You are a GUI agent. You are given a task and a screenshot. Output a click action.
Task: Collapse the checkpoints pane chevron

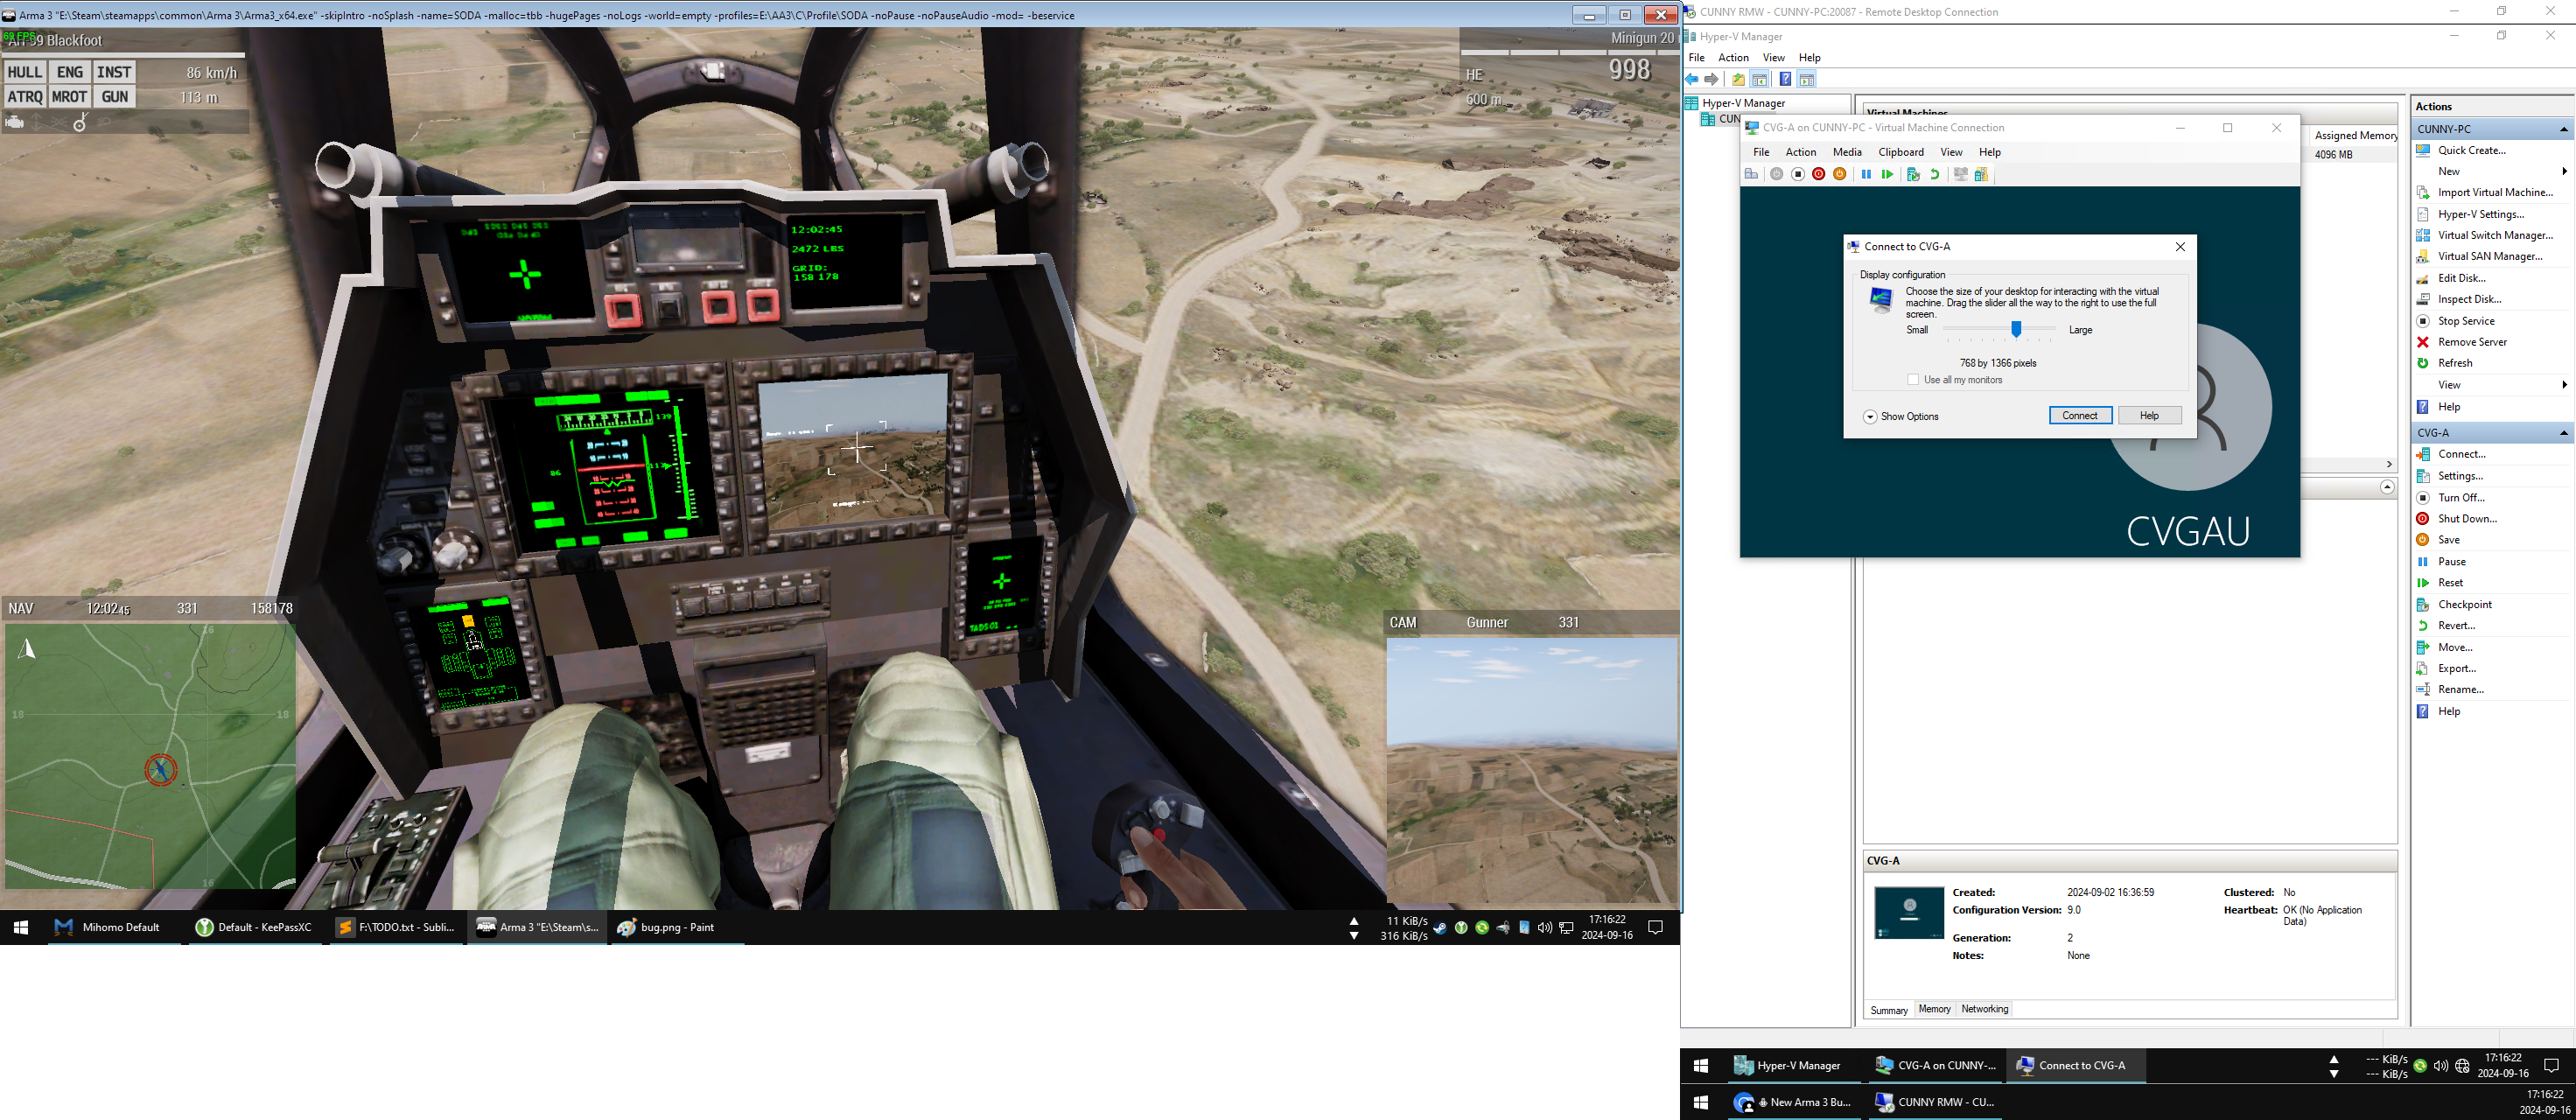(x=2386, y=487)
